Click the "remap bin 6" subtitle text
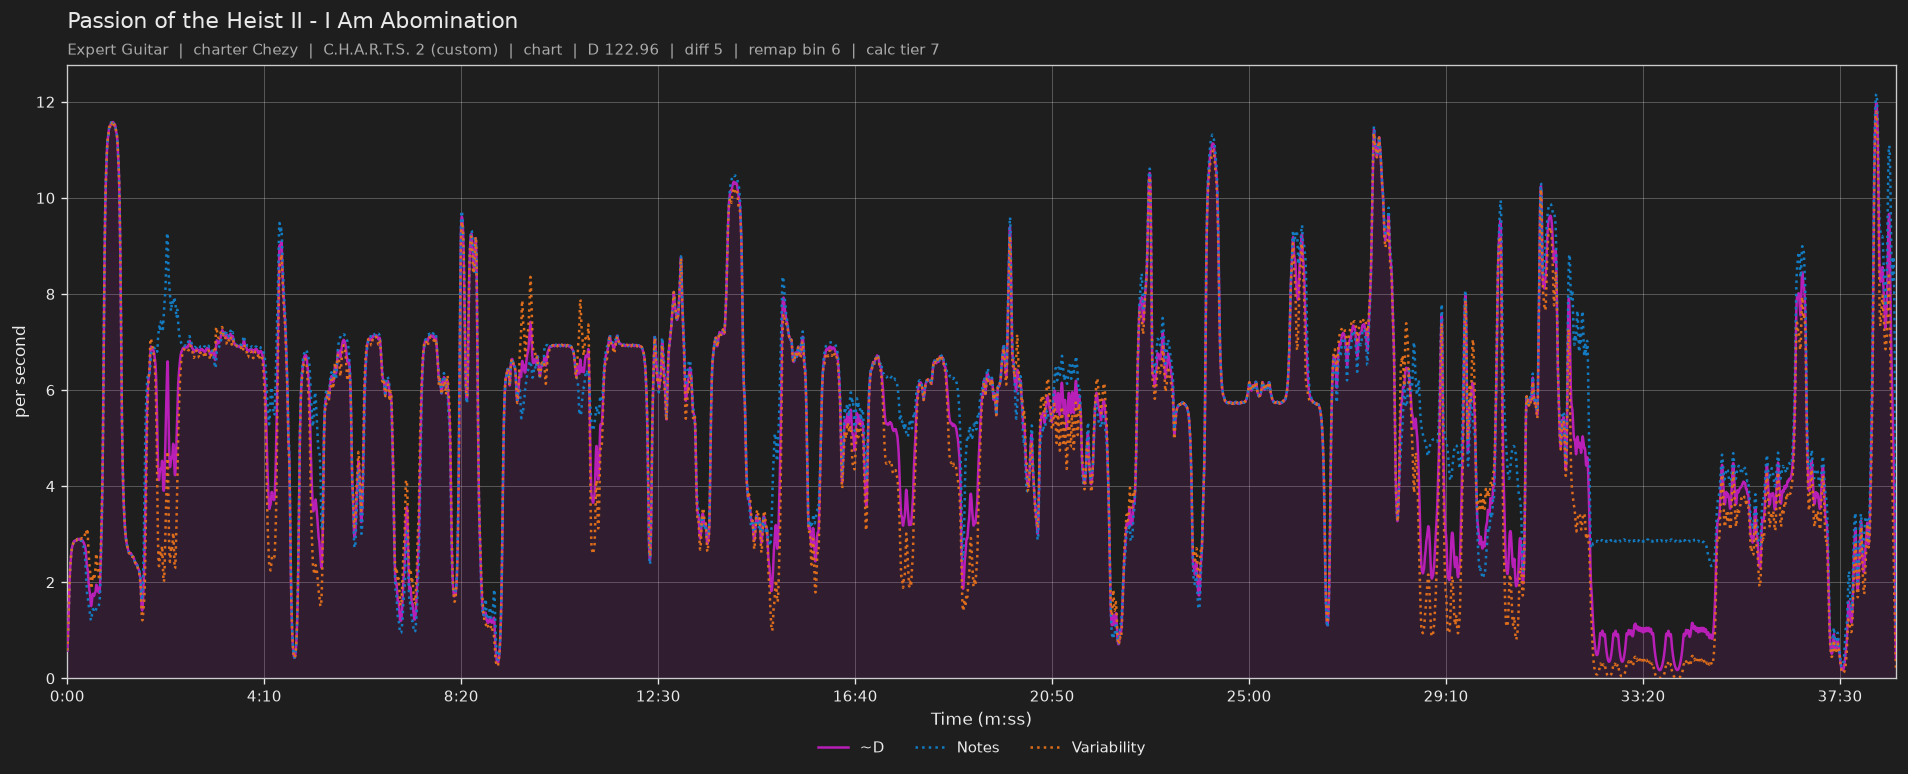The image size is (1908, 774). click(x=794, y=50)
